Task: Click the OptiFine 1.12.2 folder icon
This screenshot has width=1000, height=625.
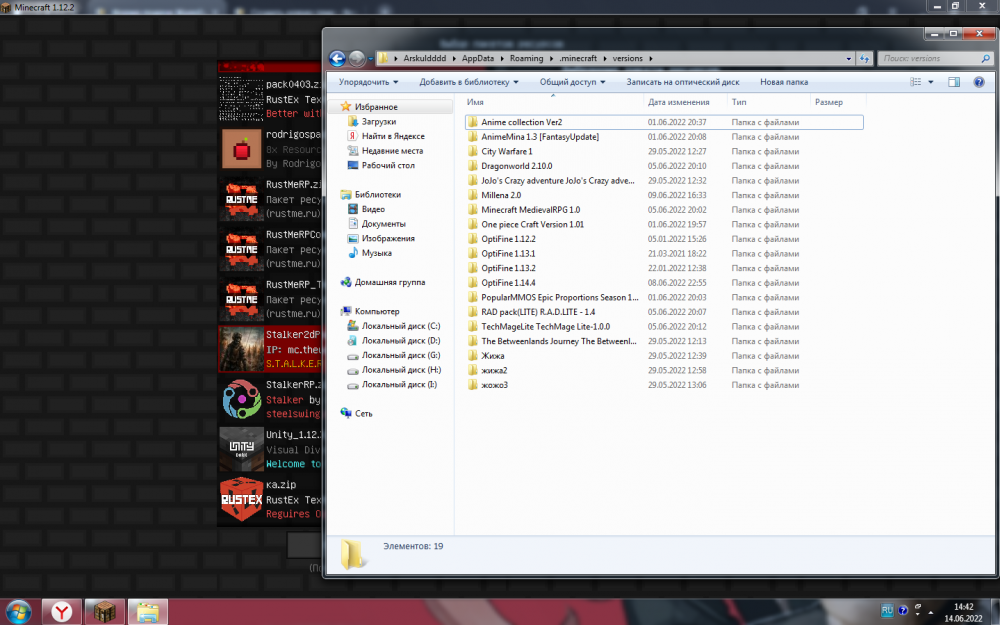Action: (473, 239)
